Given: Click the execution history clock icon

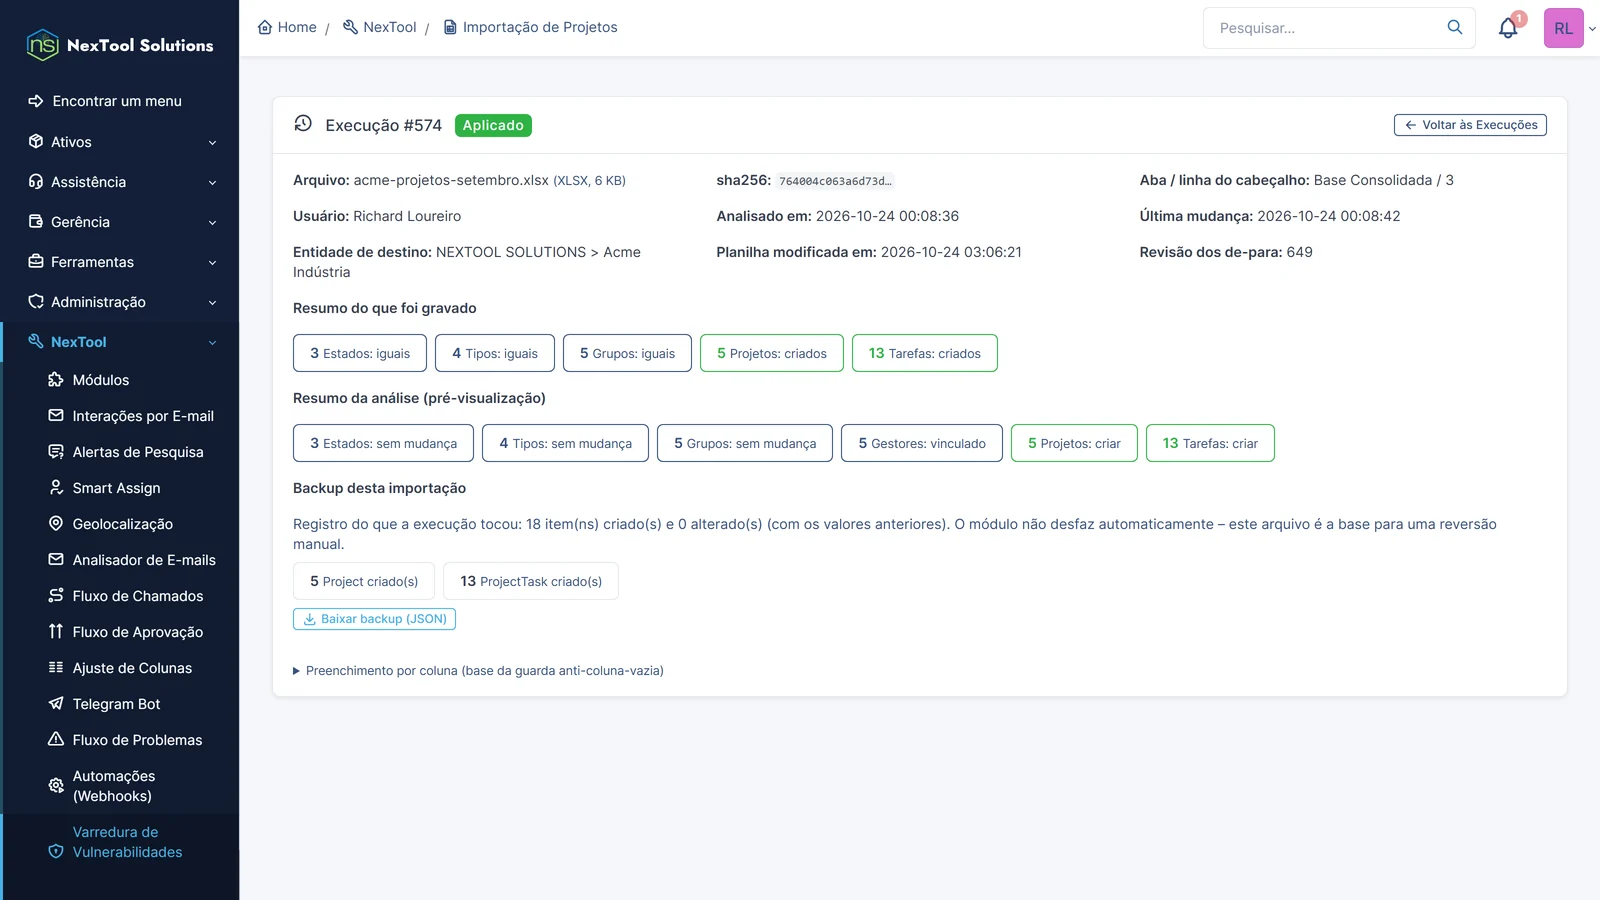Looking at the screenshot, I should pyautogui.click(x=303, y=123).
